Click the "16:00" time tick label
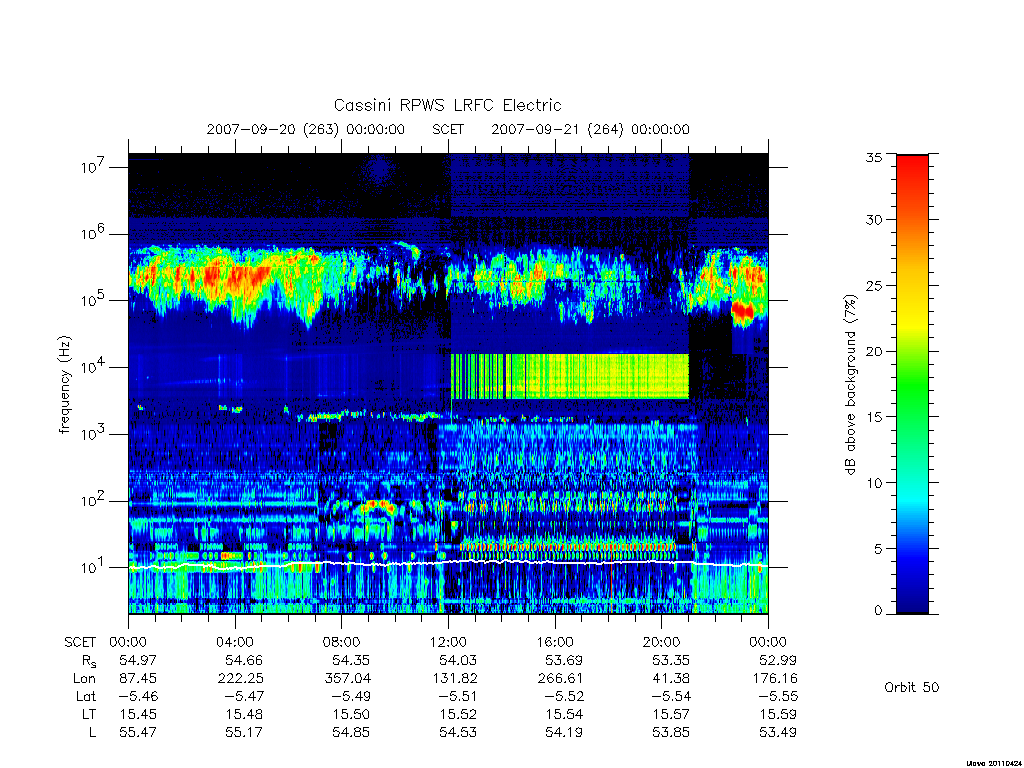The image size is (1024, 768). (x=554, y=643)
